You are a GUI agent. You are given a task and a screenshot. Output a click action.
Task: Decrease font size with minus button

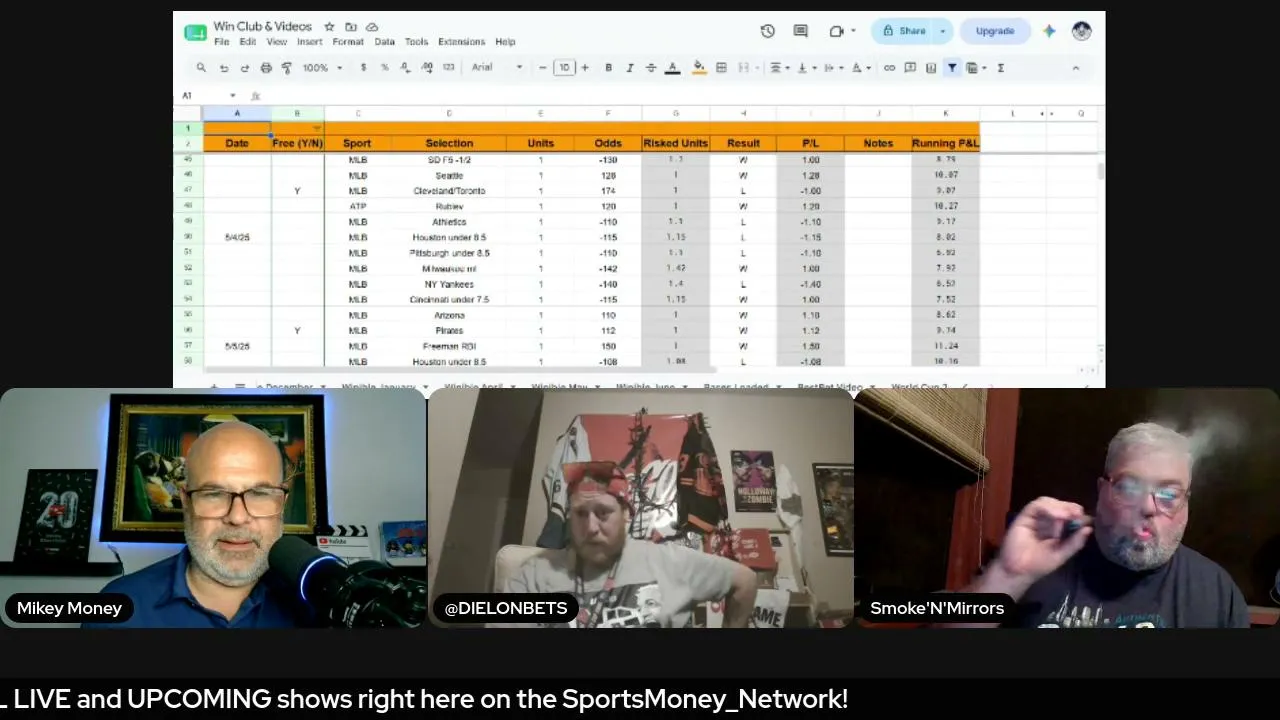click(x=543, y=68)
